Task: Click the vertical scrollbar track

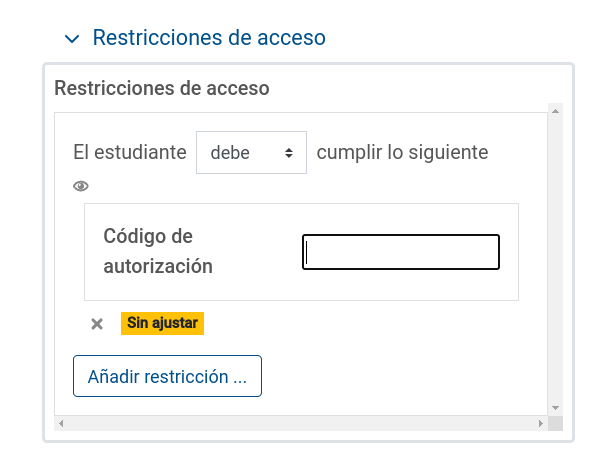Action: tap(555, 259)
